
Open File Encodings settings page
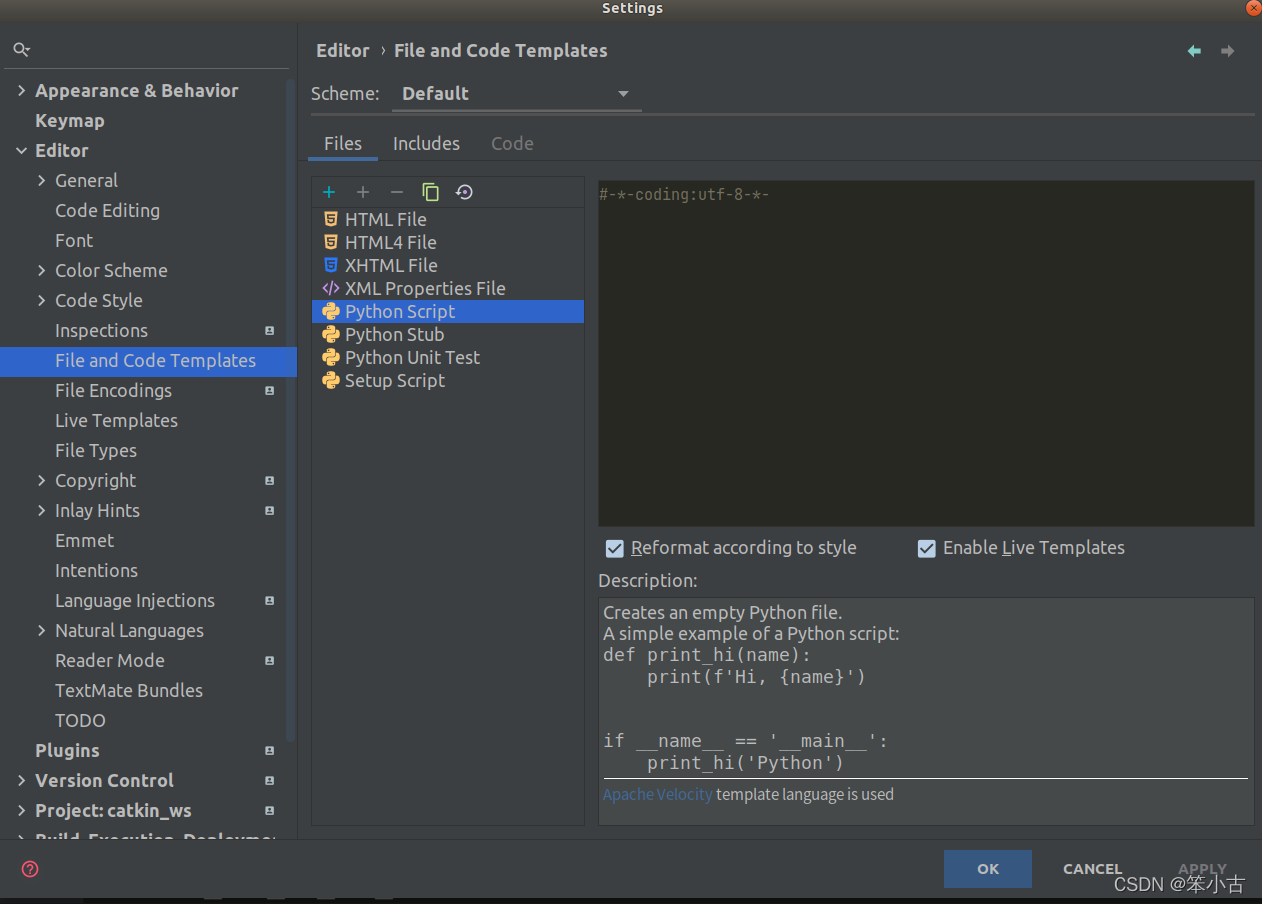[x=113, y=391]
